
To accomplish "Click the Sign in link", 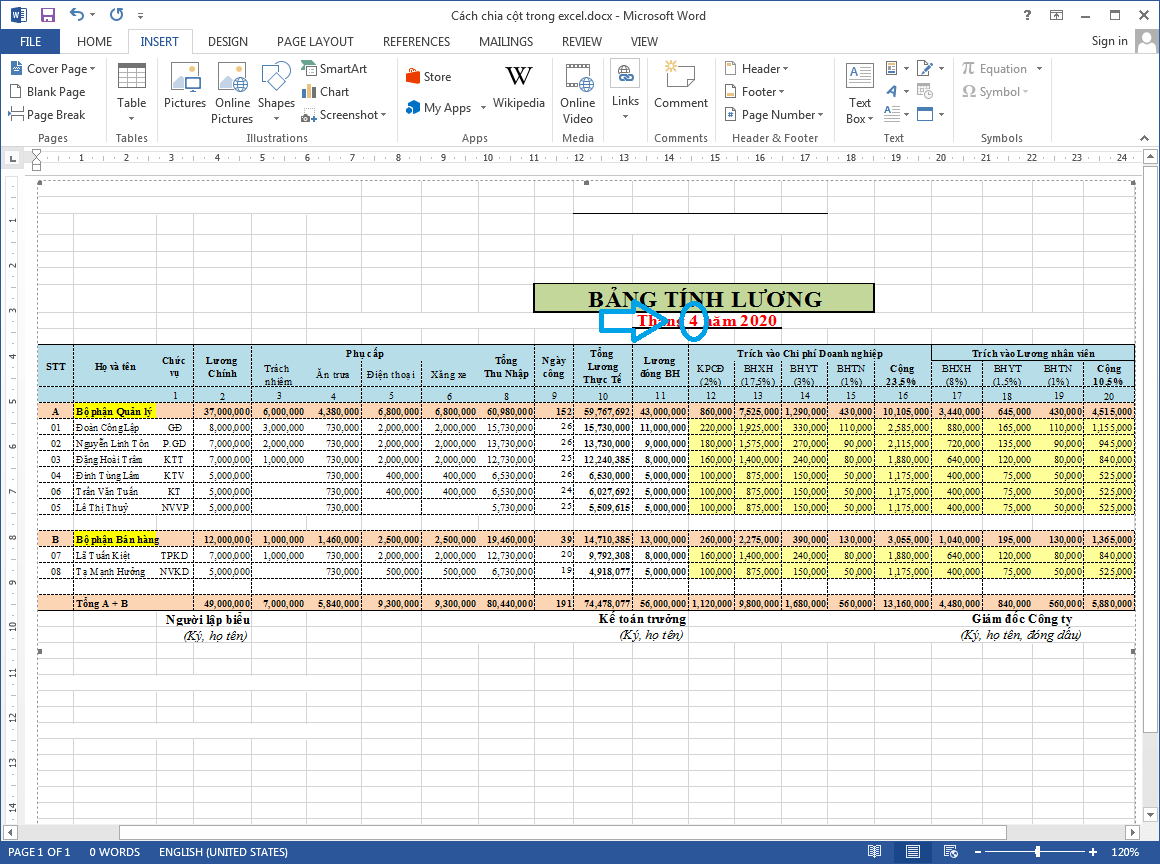I will [x=1110, y=41].
